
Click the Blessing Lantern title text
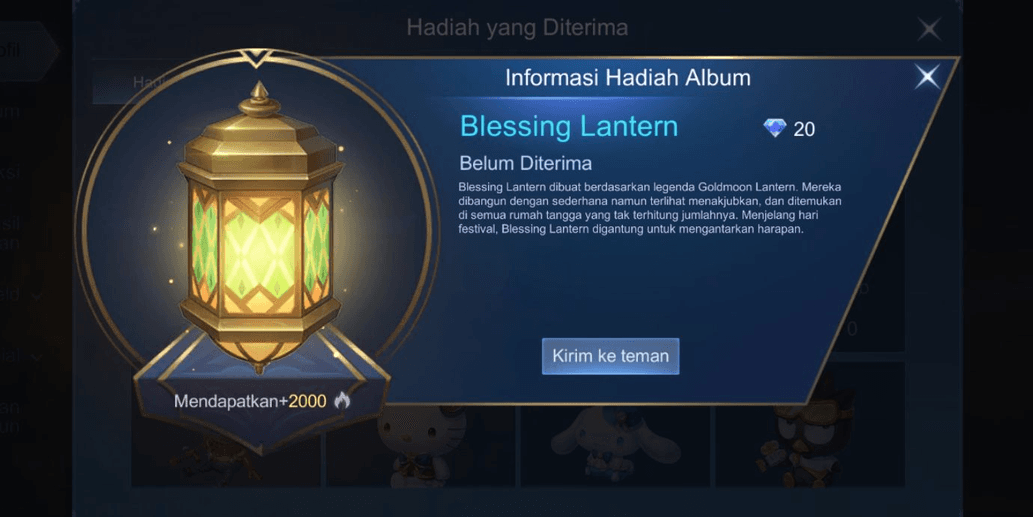(x=569, y=126)
